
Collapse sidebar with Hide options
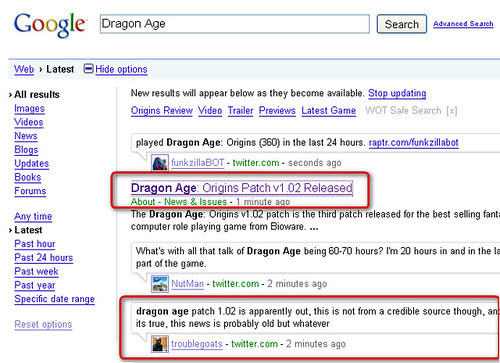pos(121,69)
